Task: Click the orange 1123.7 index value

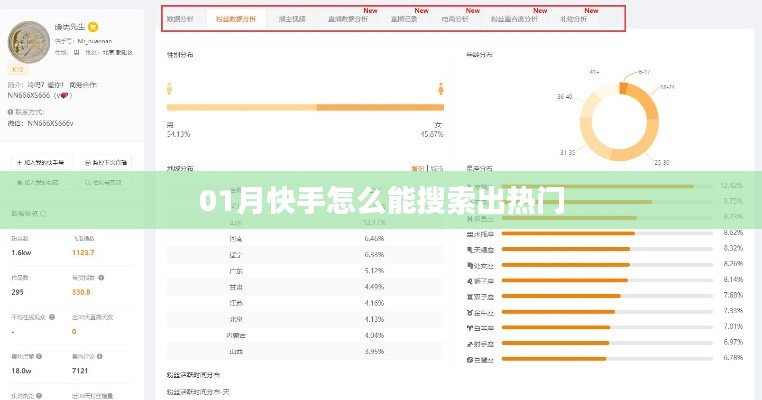Action: pyautogui.click(x=83, y=253)
